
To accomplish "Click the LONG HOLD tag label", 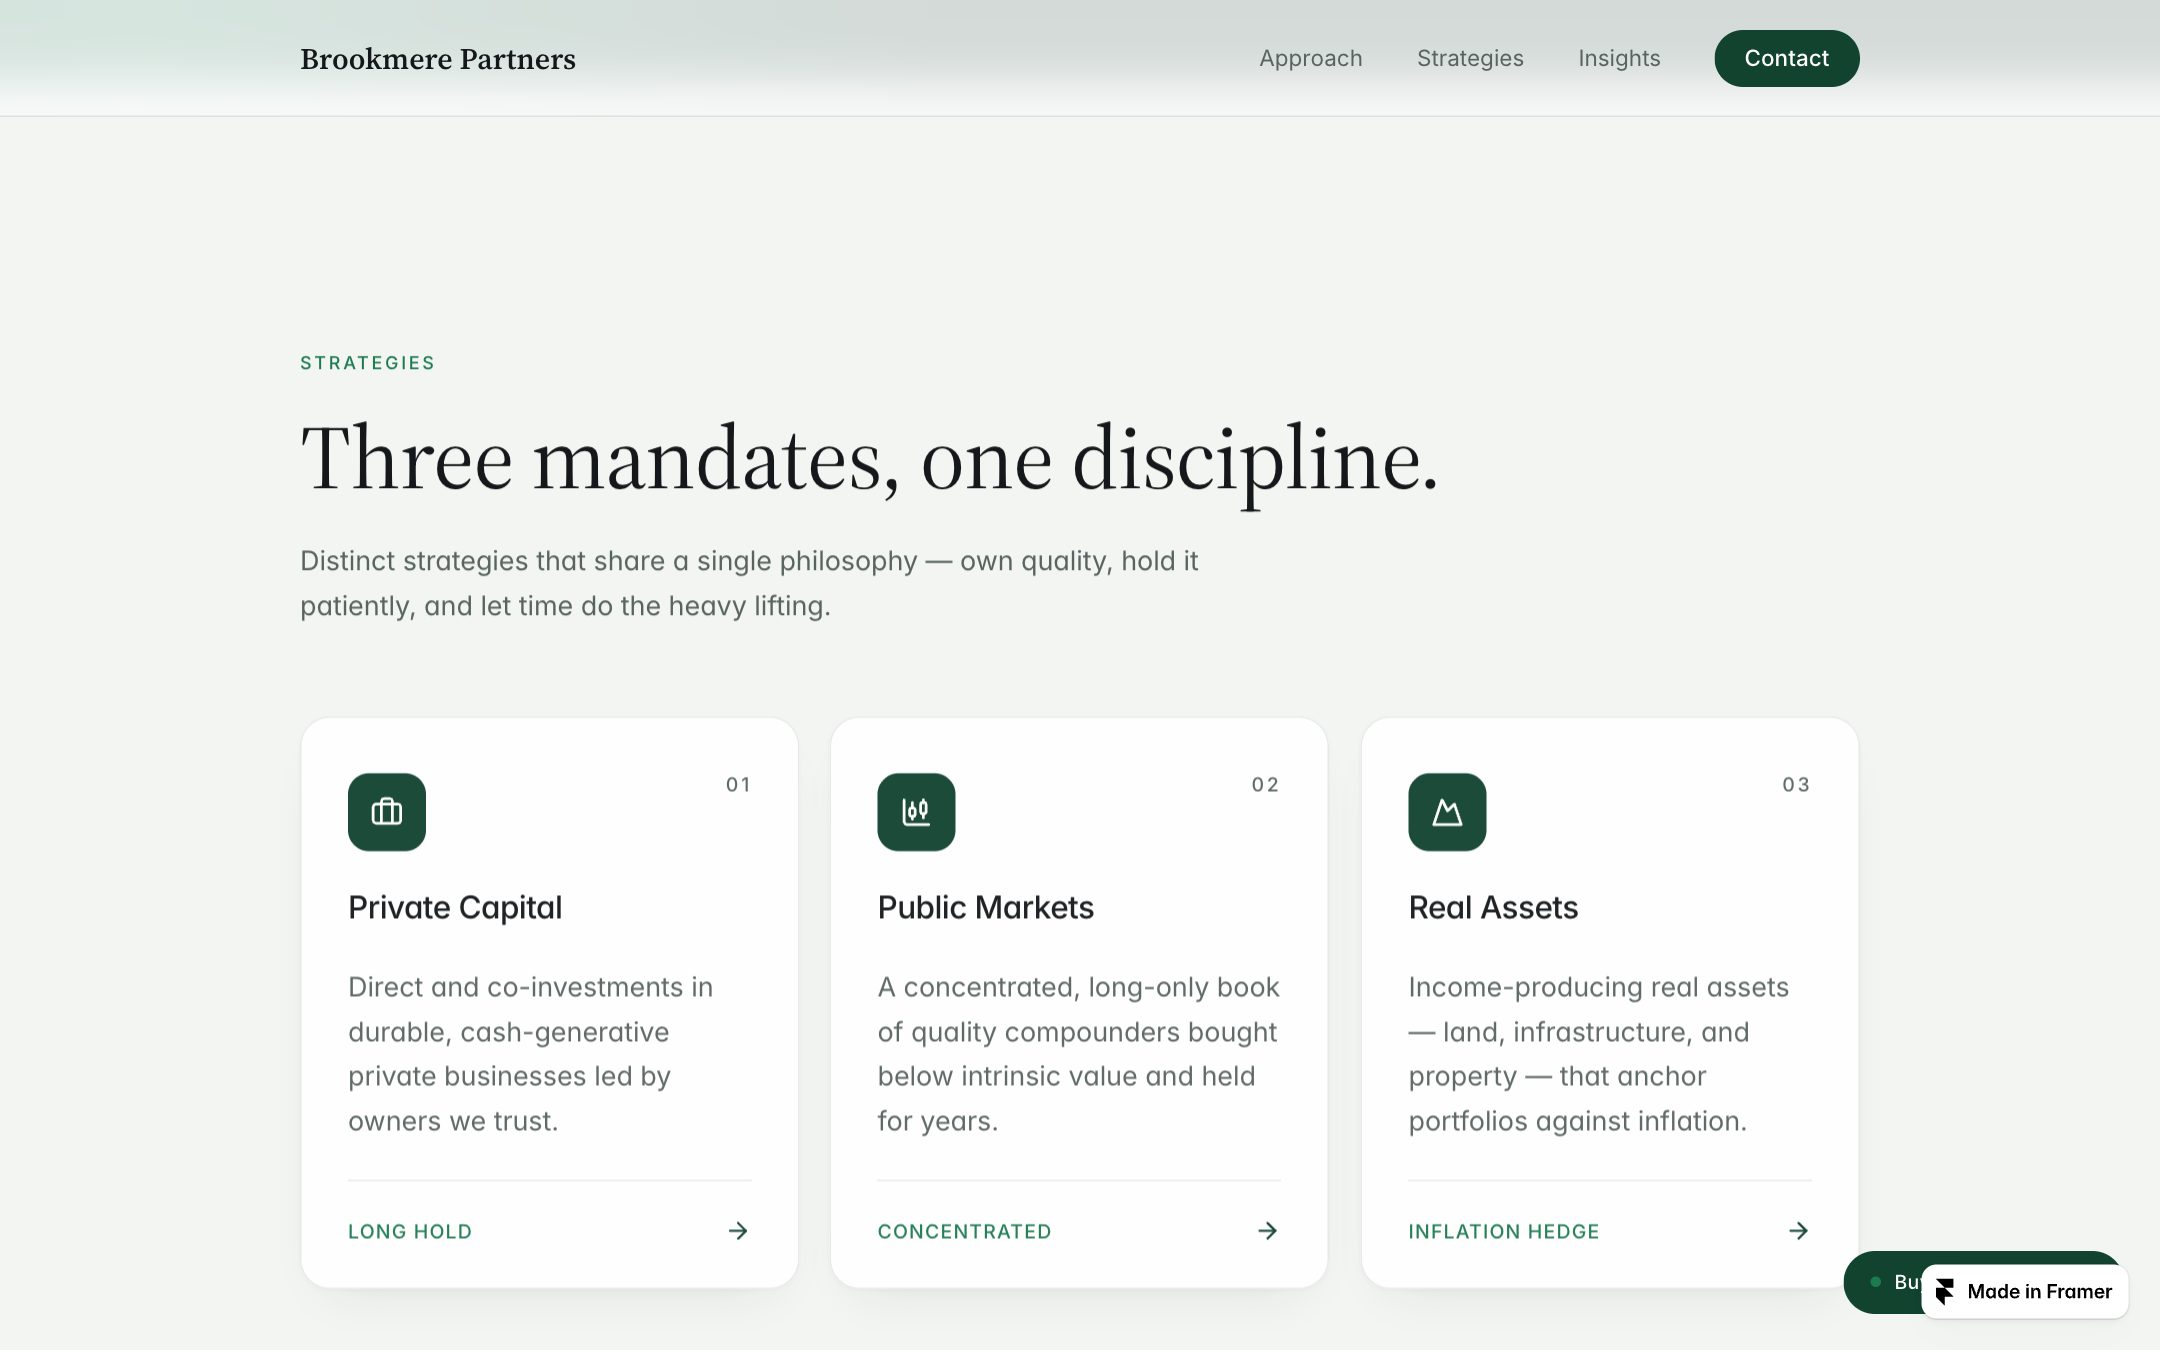I will pos(410,1232).
